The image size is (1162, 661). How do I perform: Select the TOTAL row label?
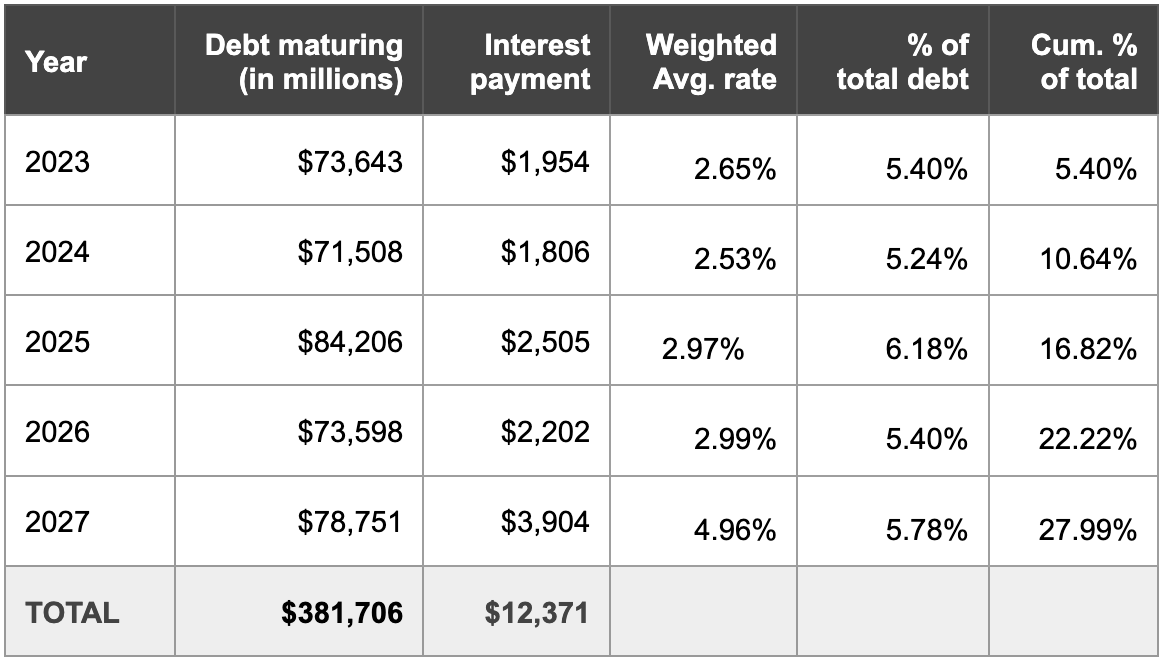point(72,613)
